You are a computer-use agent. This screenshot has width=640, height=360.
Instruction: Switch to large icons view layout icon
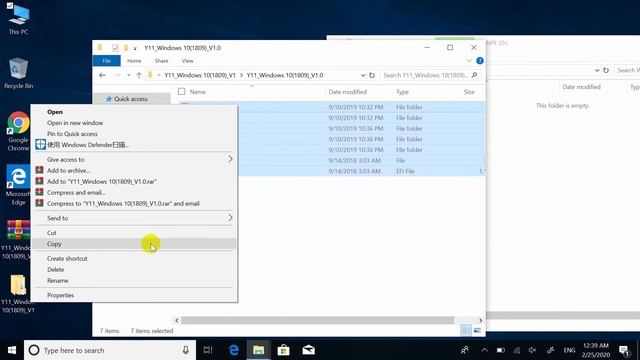477,331
